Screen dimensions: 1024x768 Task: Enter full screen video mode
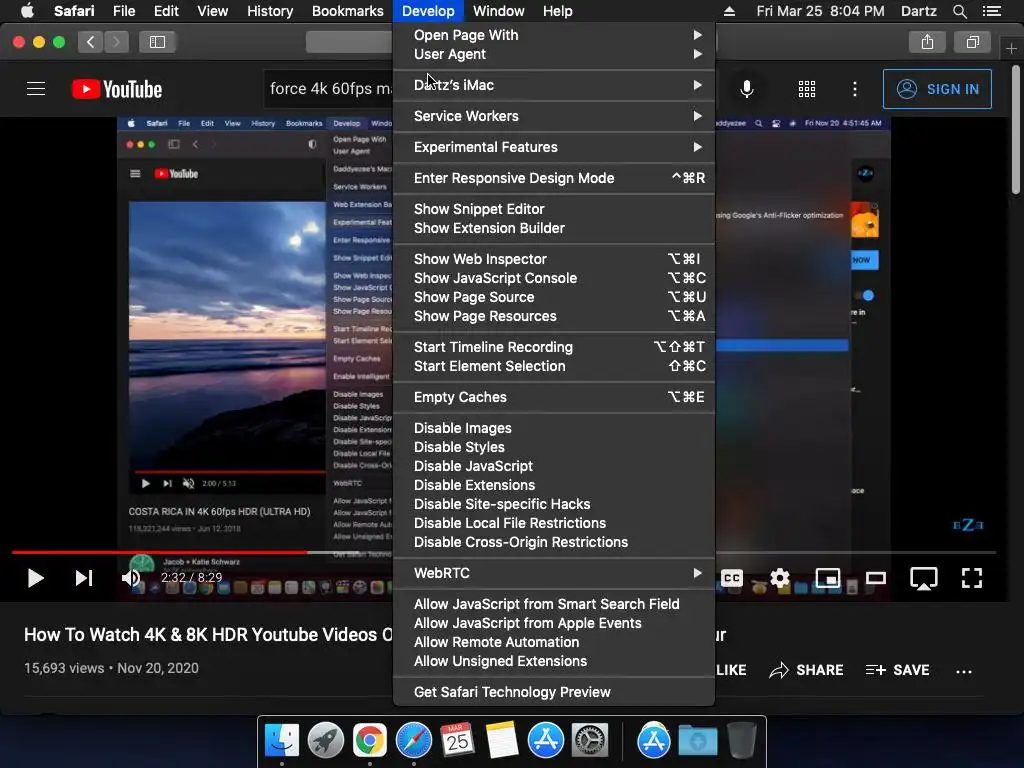[972, 578]
